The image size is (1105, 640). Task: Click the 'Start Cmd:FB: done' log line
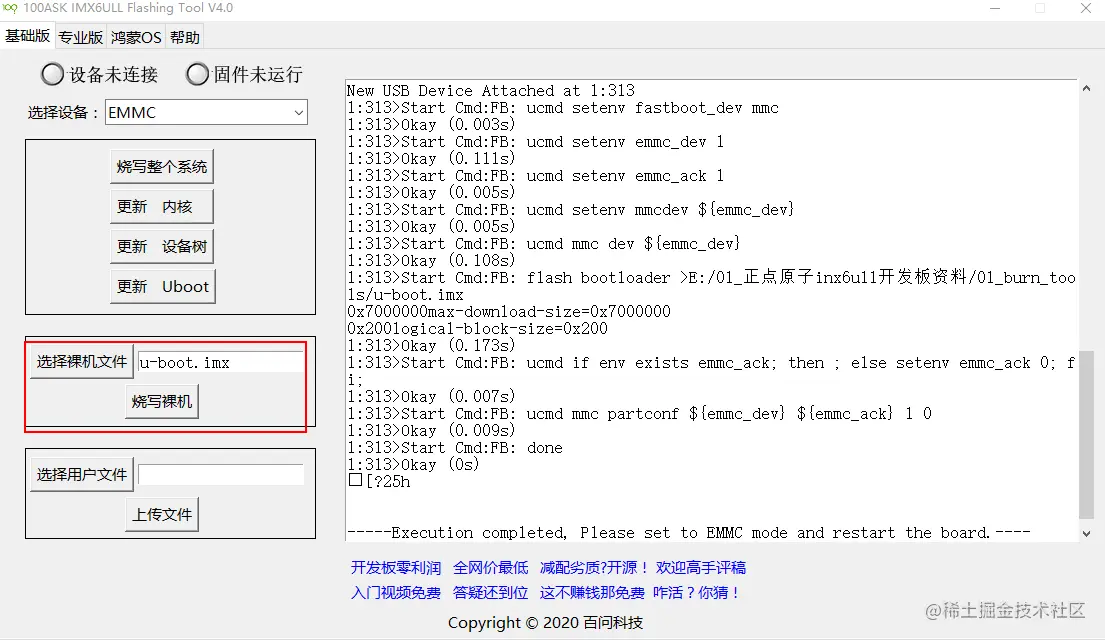(455, 448)
